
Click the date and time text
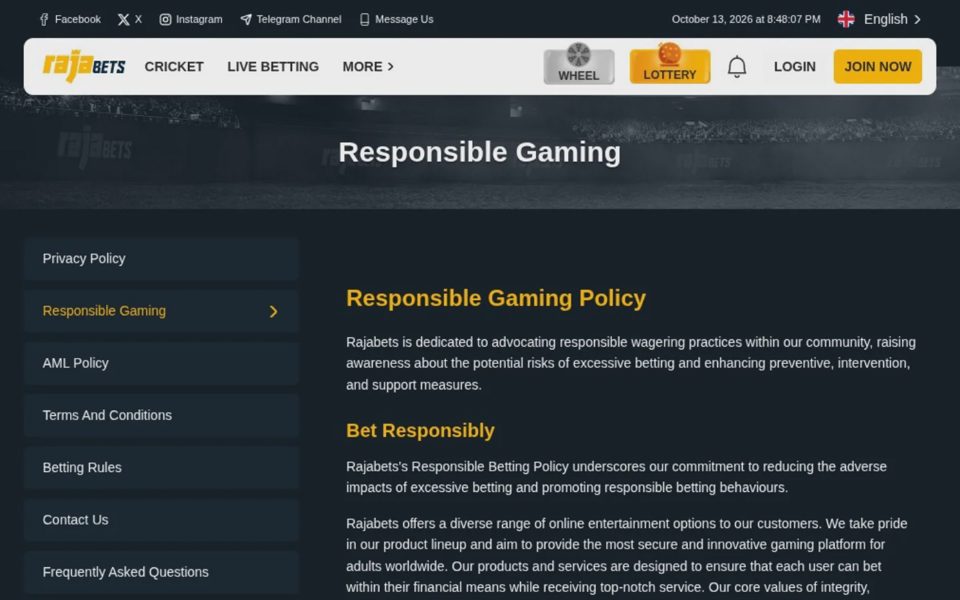746,20
